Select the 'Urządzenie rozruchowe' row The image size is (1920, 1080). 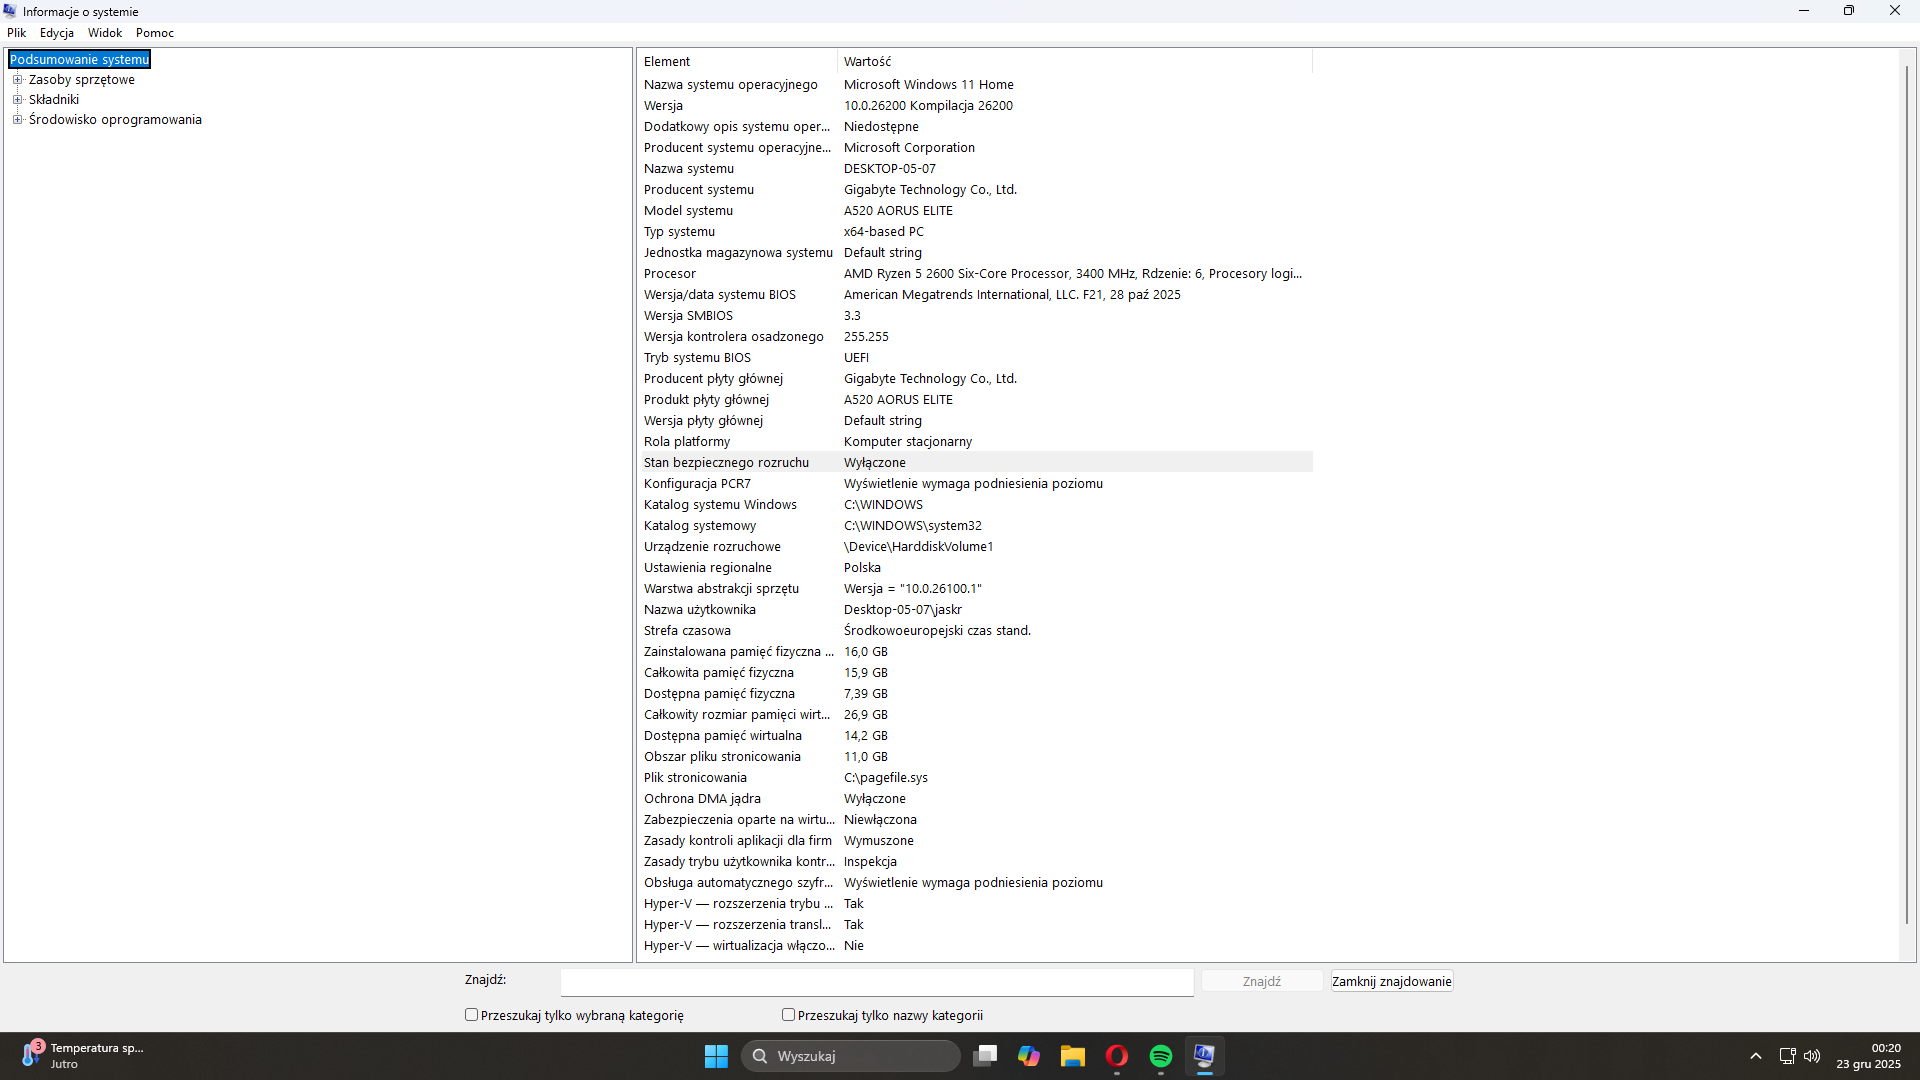pyautogui.click(x=976, y=547)
